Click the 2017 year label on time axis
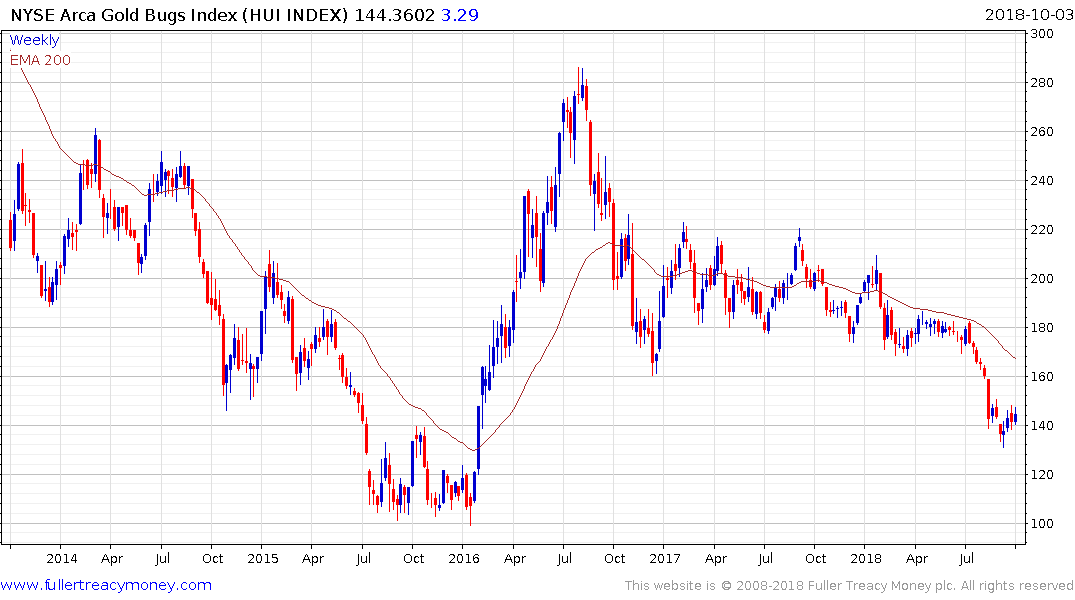 (664, 558)
